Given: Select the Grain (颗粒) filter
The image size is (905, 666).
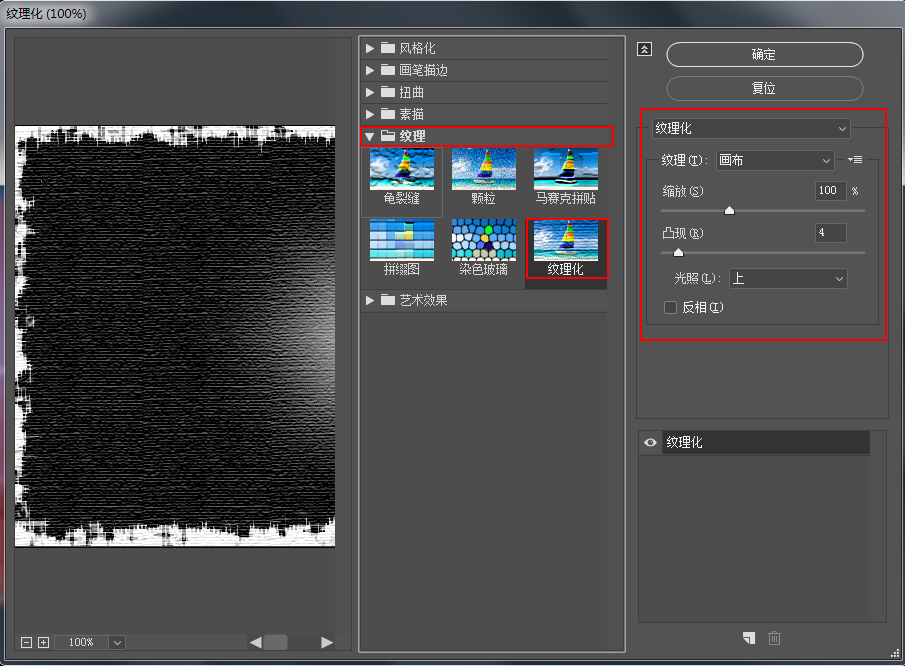Looking at the screenshot, I should pos(483,170).
